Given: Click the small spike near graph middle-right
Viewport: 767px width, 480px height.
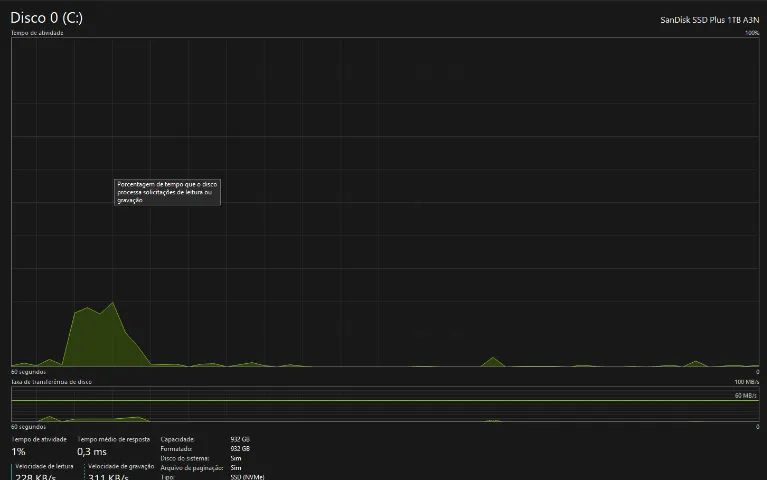Looking at the screenshot, I should click(x=493, y=362).
